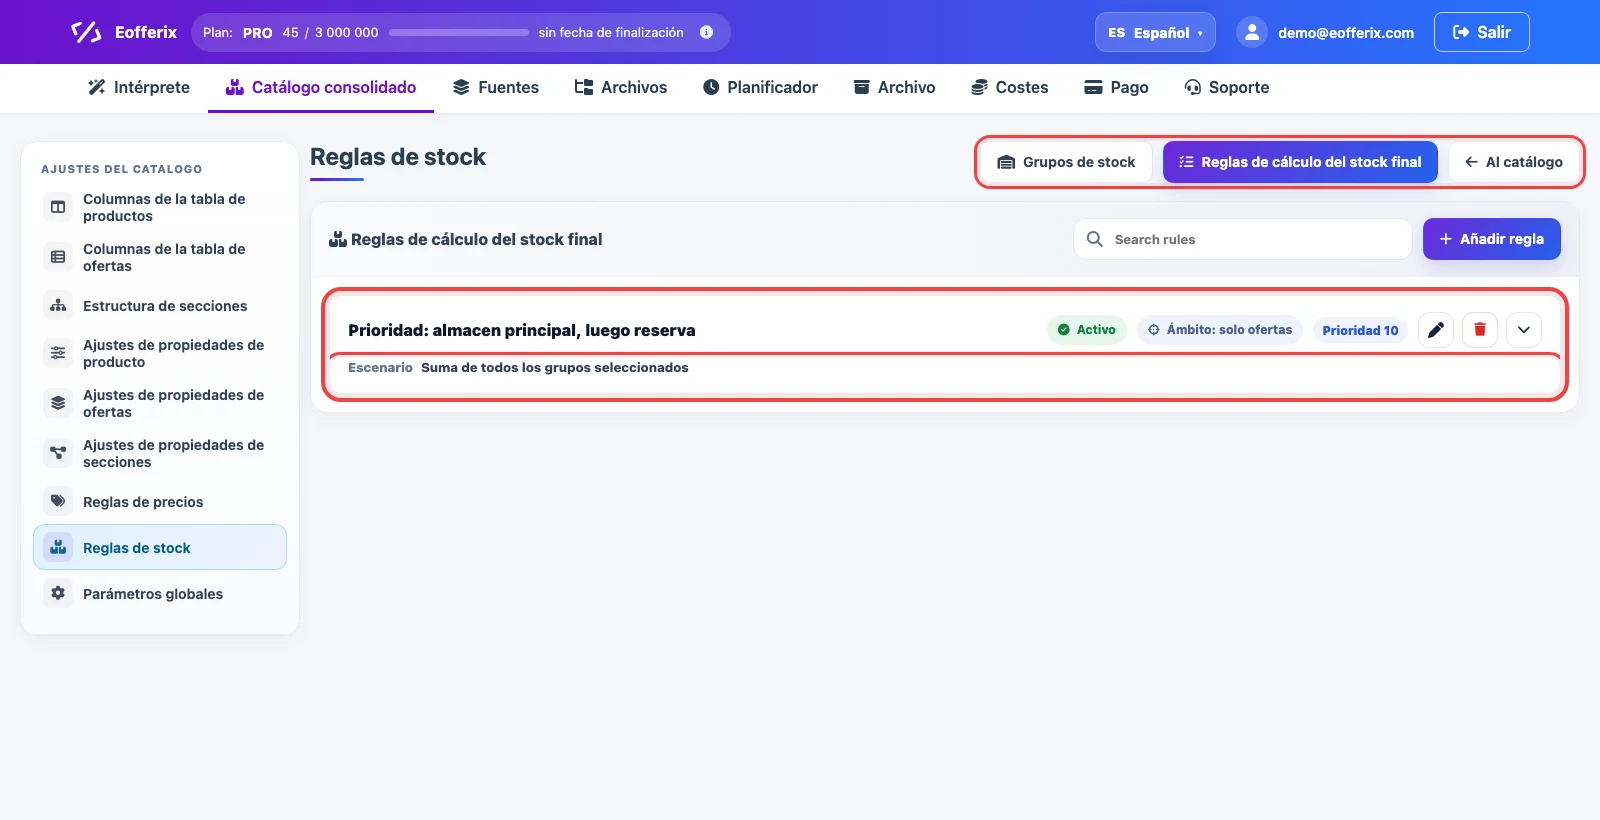1600x820 pixels.
Task: Click the Eofferix logo icon
Action: click(x=86, y=32)
